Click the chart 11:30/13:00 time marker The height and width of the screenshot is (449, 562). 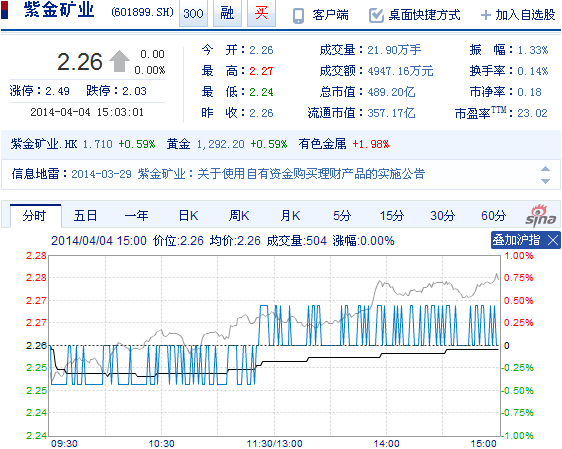(274, 444)
